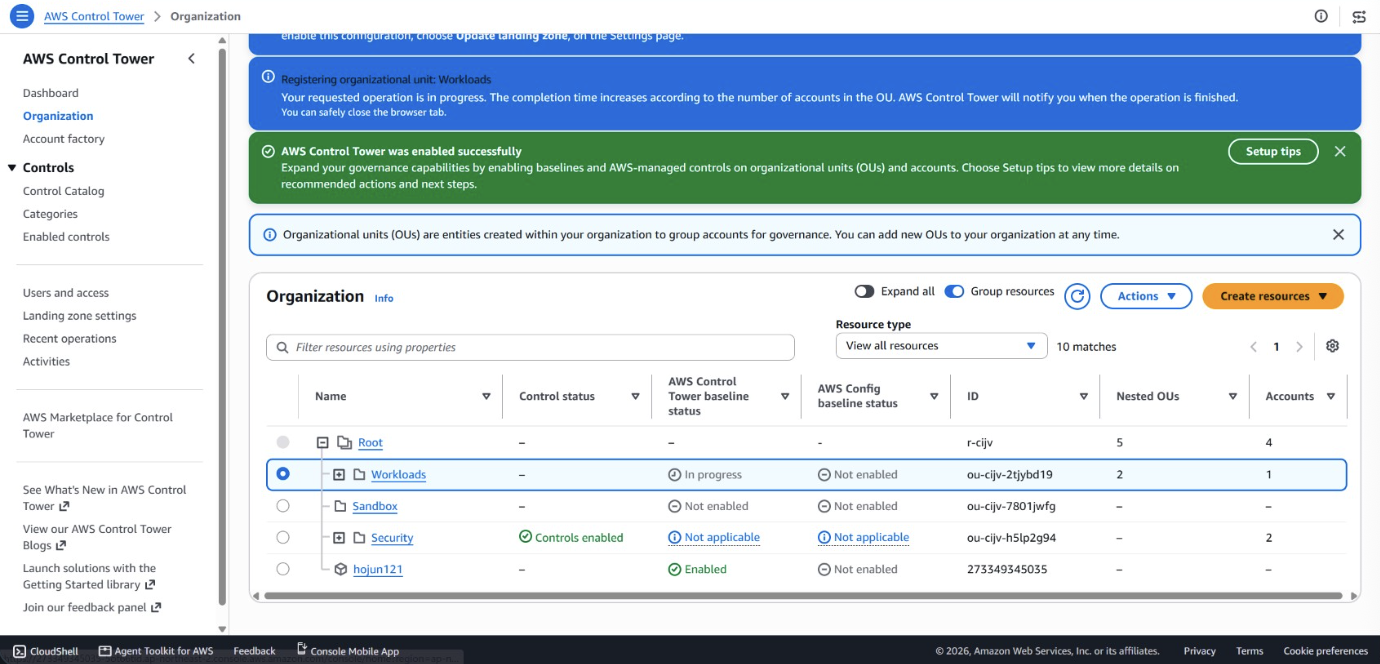
Task: Collapse the Root tree node
Action: tap(323, 442)
